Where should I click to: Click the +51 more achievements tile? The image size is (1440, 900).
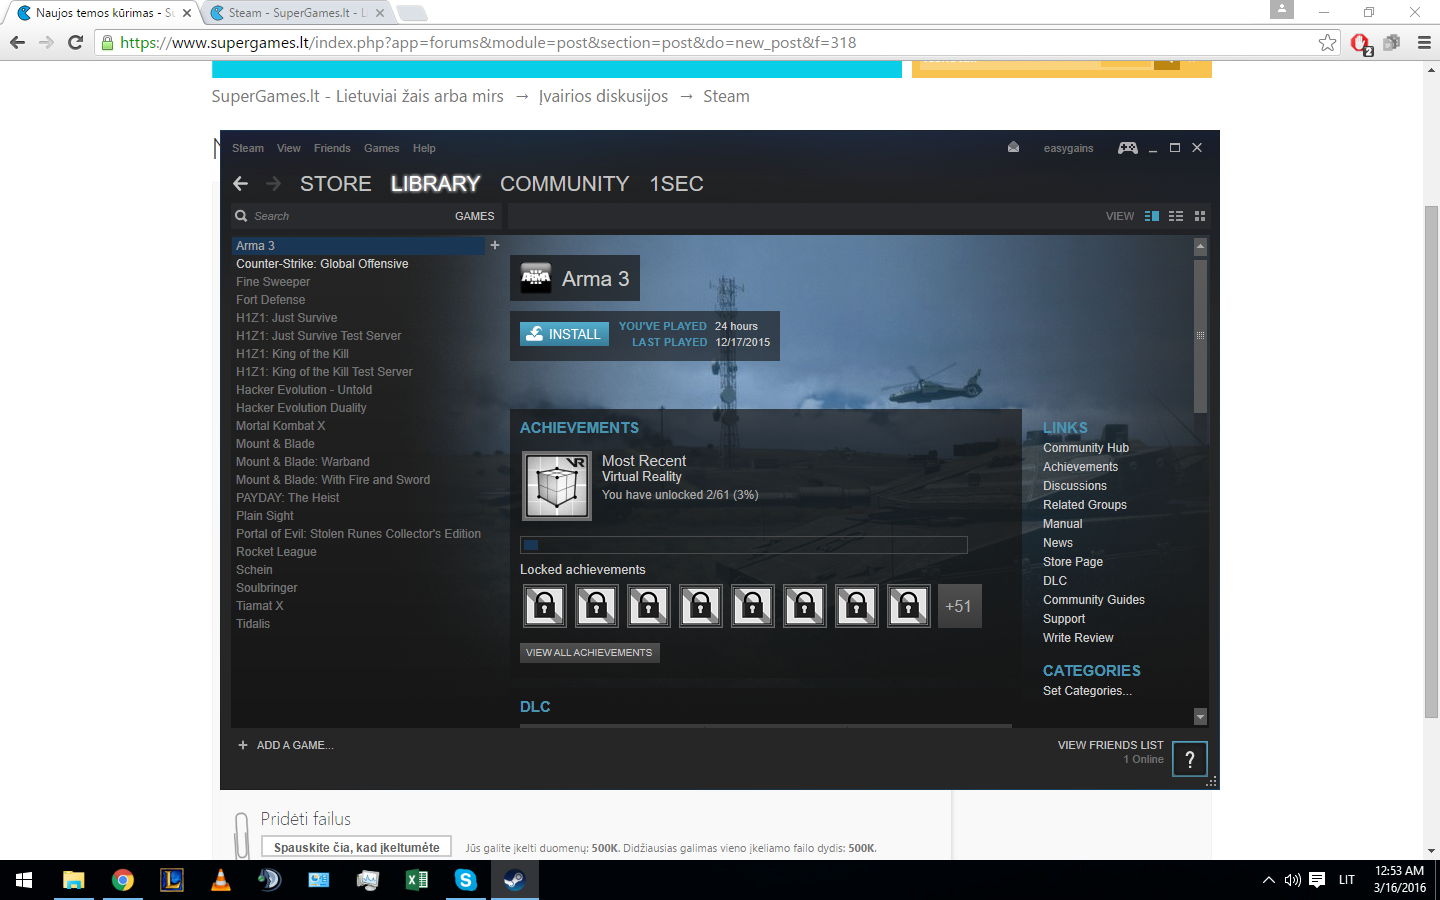point(959,606)
